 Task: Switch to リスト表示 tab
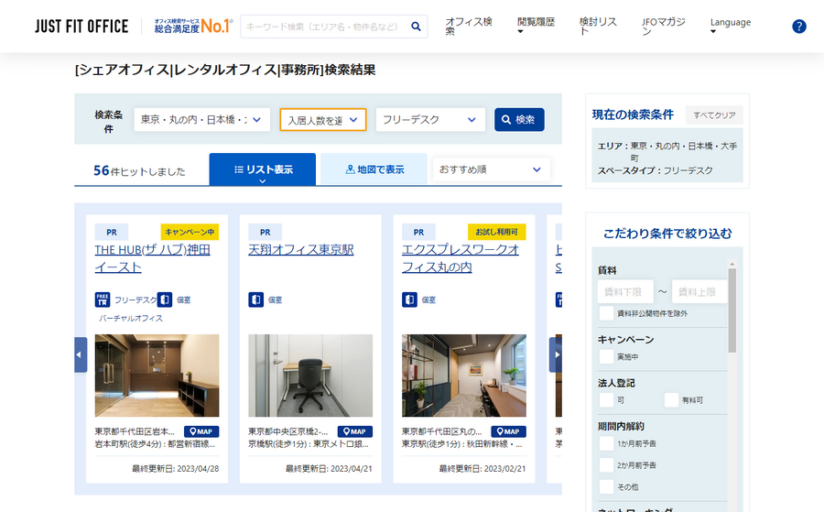click(262, 169)
